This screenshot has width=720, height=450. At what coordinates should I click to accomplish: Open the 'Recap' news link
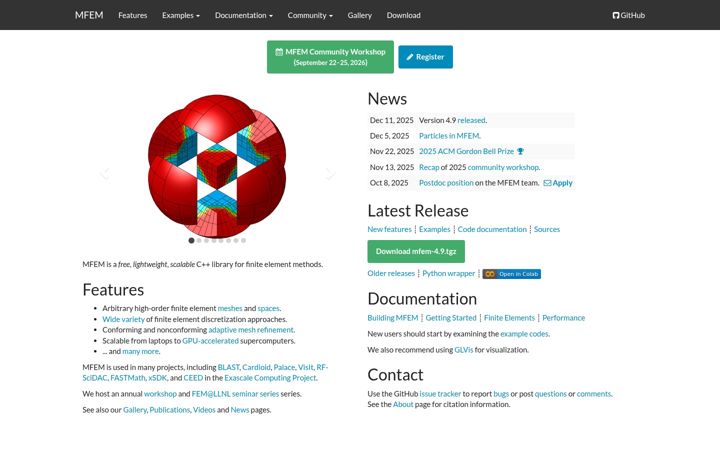click(429, 167)
